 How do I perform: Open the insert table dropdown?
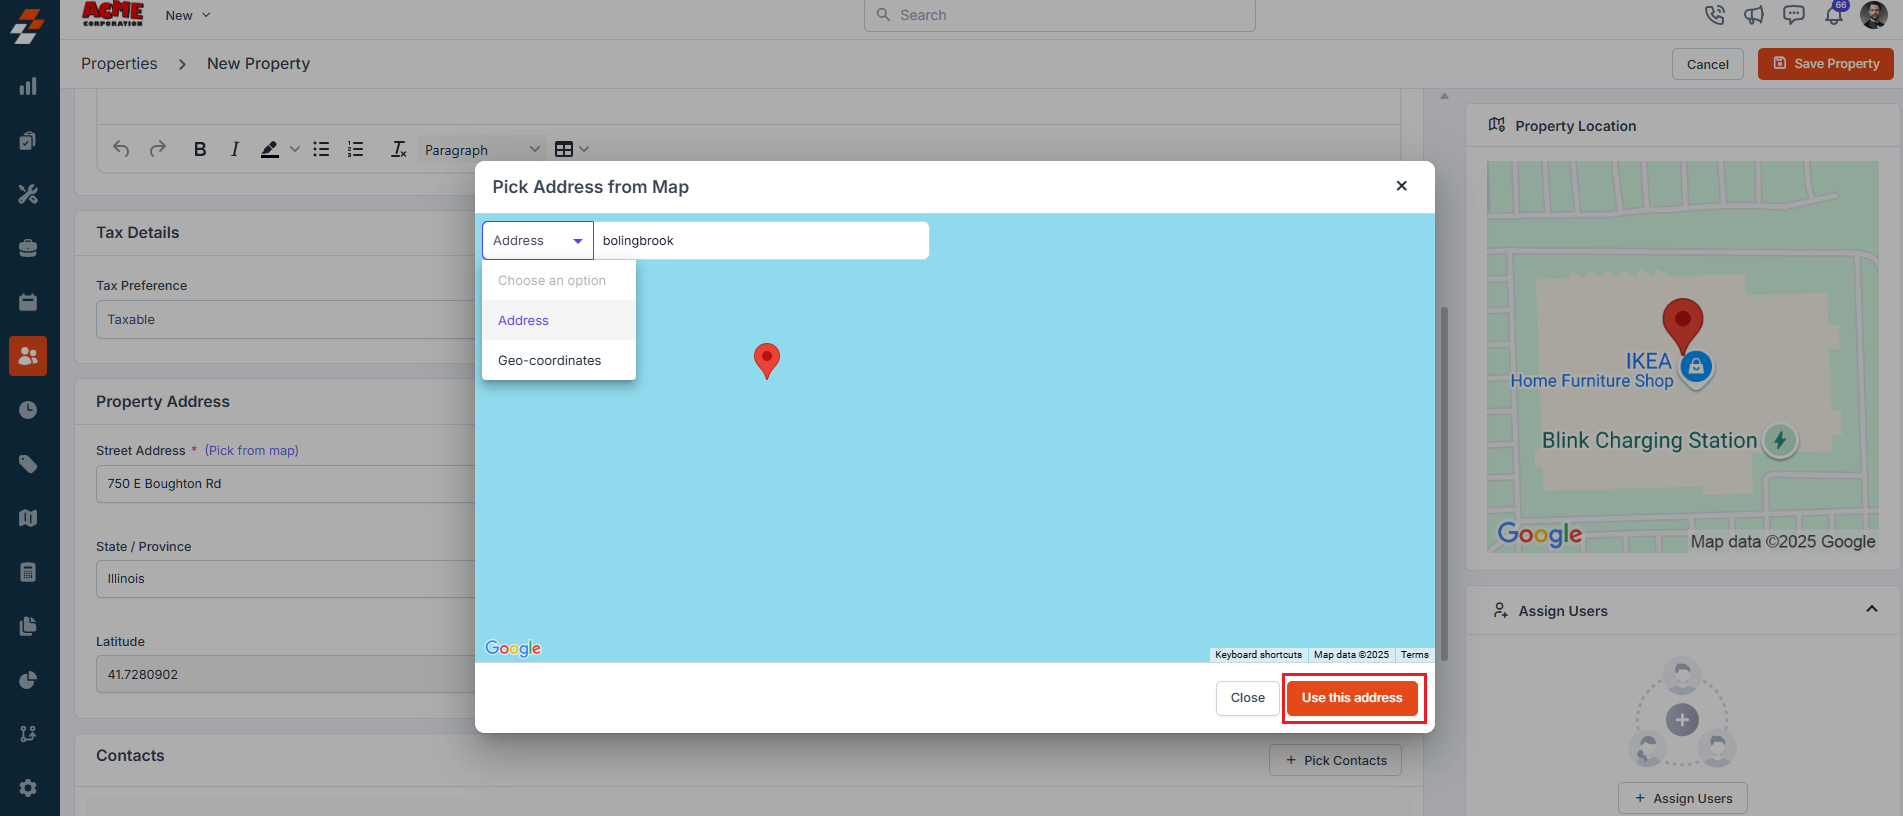572,149
